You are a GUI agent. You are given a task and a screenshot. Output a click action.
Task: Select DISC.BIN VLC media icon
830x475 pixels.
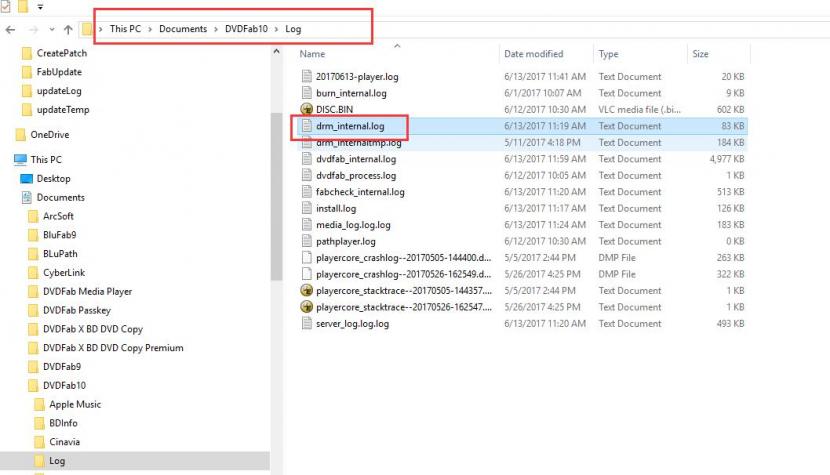pyautogui.click(x=306, y=109)
